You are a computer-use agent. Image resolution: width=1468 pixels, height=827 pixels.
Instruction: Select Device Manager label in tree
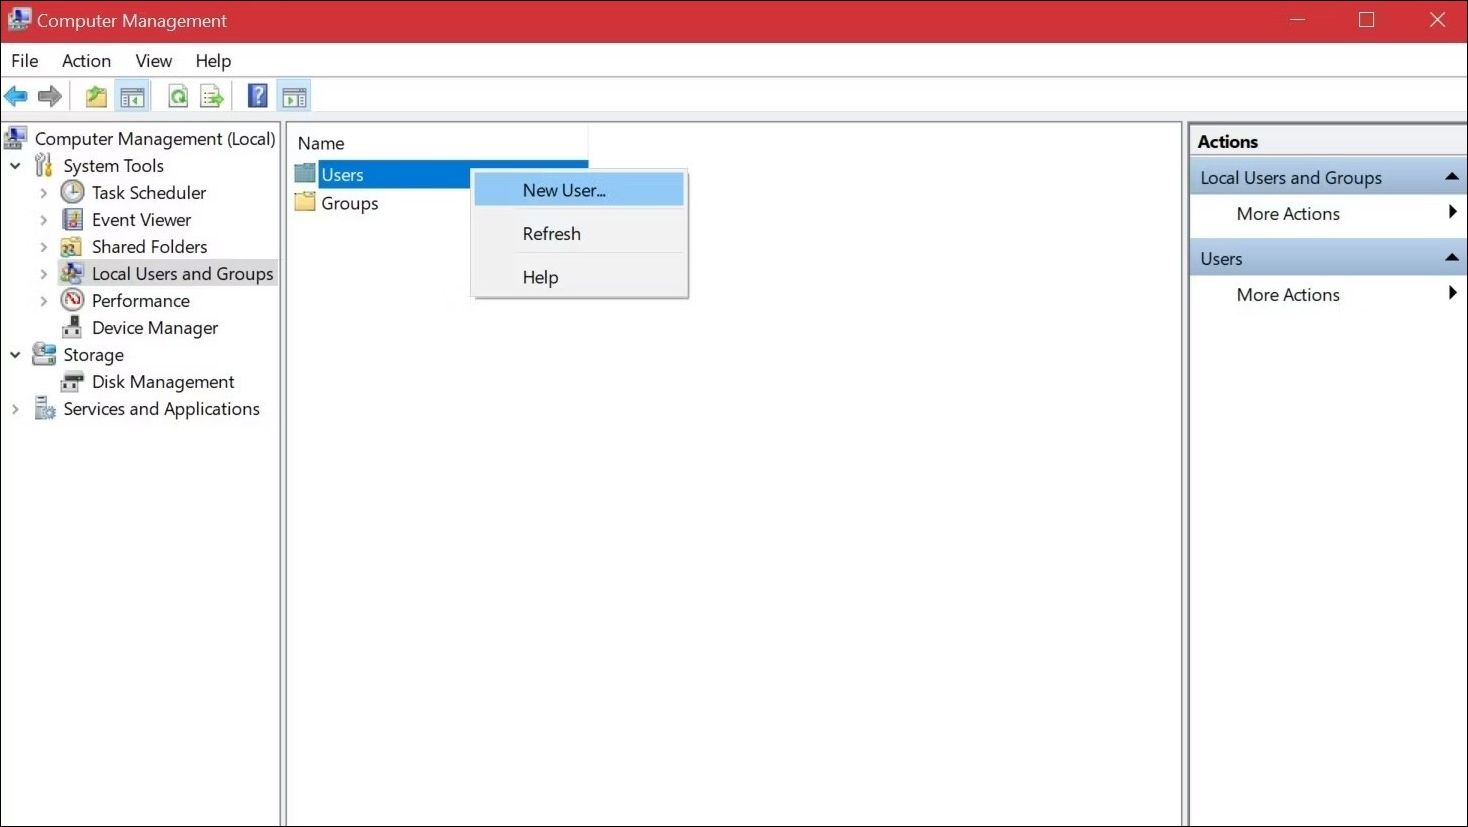pyautogui.click(x=155, y=328)
